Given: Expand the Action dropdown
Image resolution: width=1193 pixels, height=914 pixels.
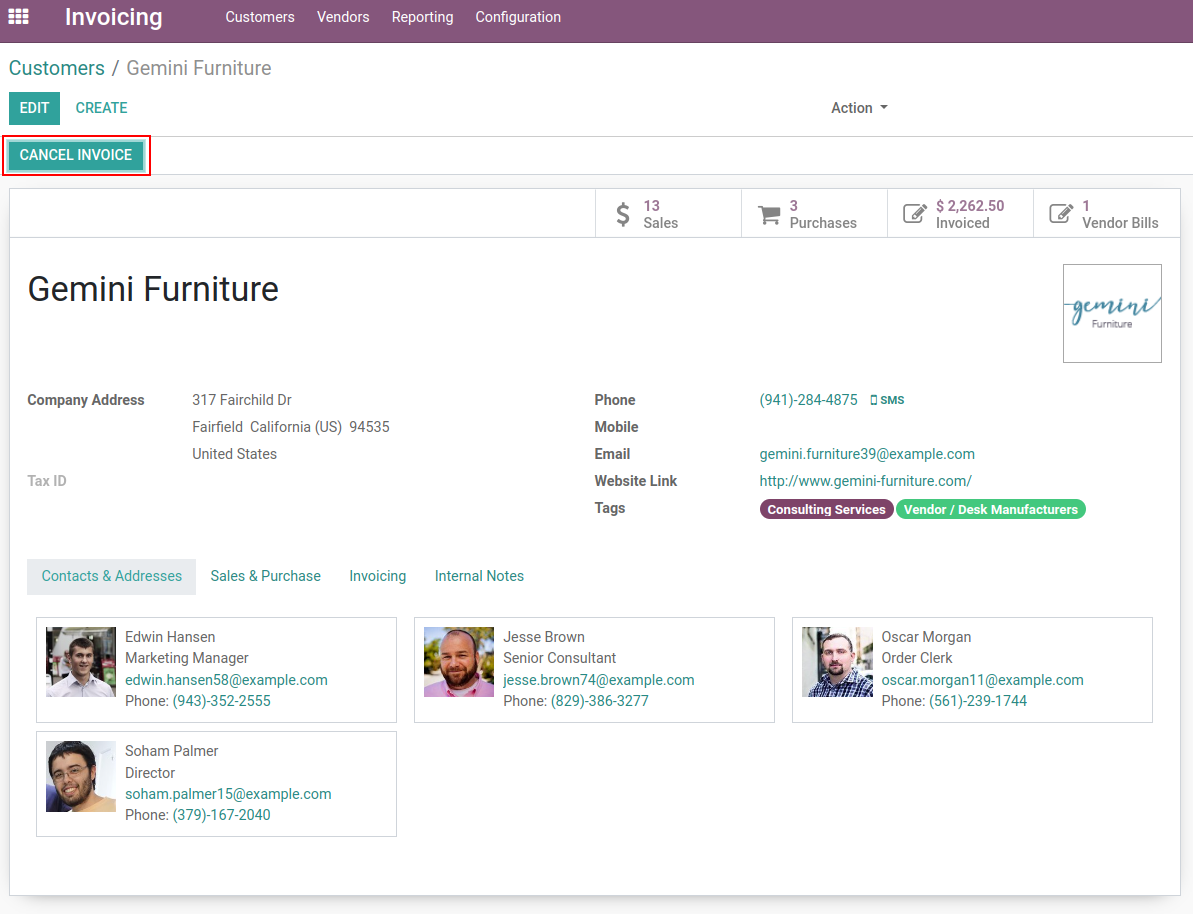Looking at the screenshot, I should click(x=858, y=108).
